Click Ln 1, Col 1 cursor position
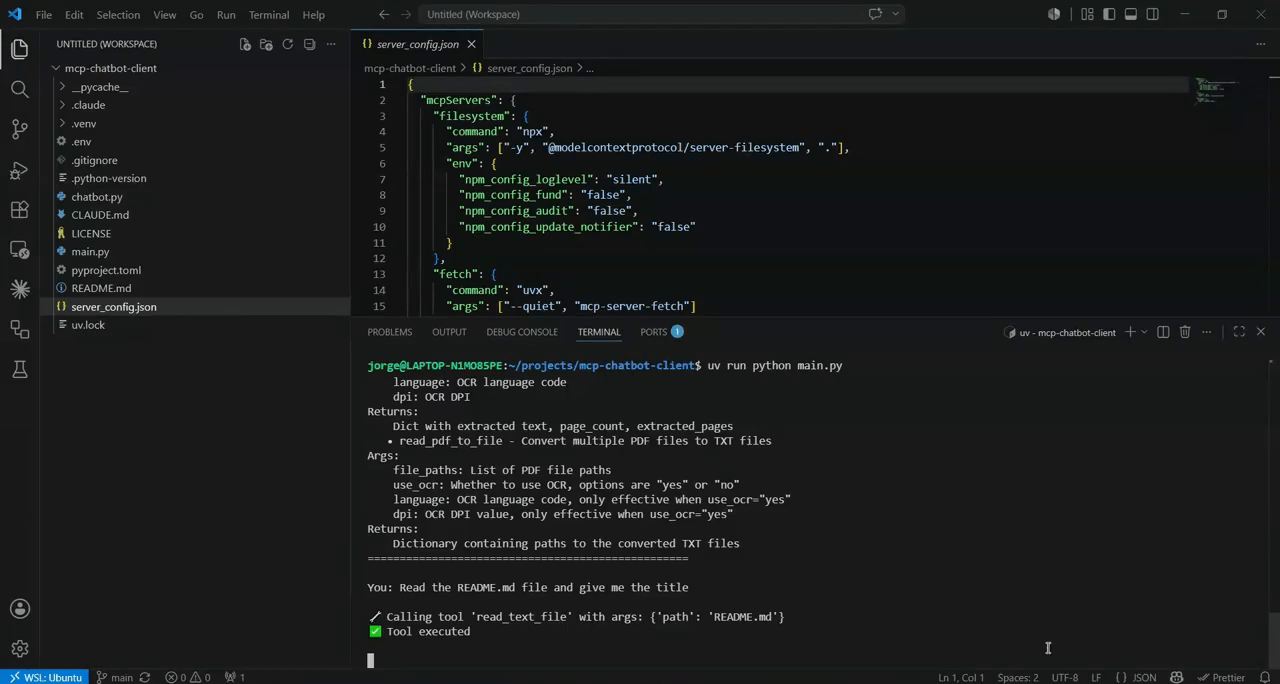Screen dimensions: 1280x684 [961, 677]
